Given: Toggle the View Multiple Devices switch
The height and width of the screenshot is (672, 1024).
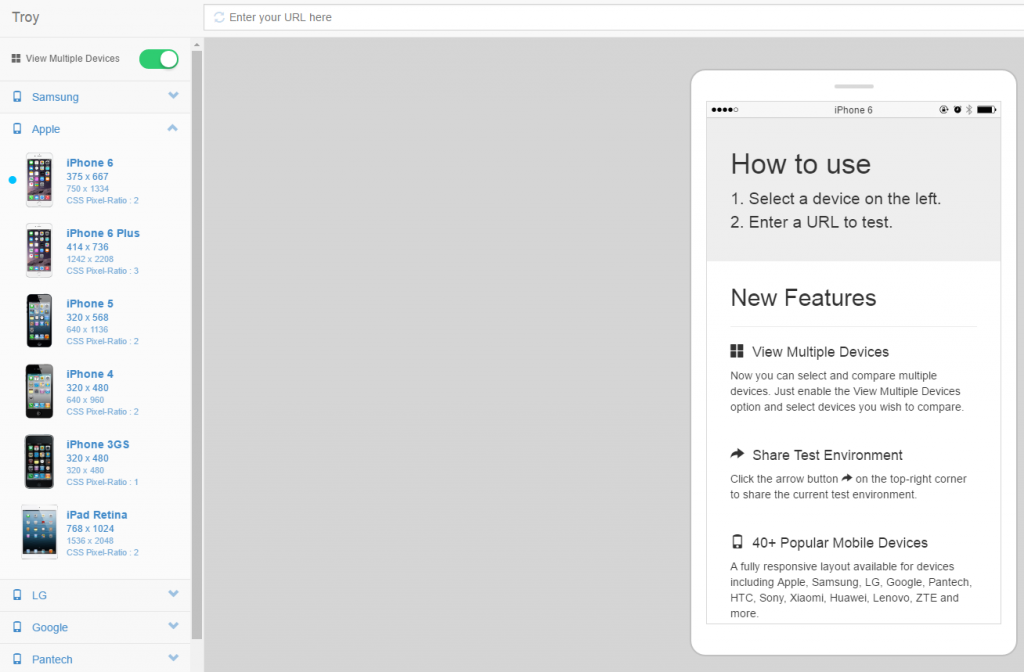Looking at the screenshot, I should (x=159, y=59).
